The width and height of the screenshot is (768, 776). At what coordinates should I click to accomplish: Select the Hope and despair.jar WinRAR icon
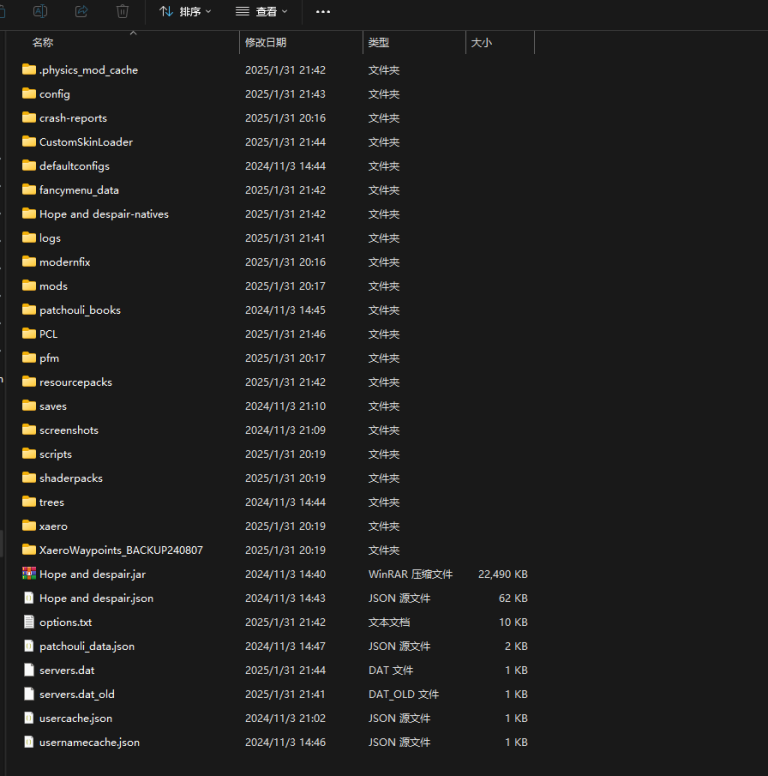coord(29,574)
